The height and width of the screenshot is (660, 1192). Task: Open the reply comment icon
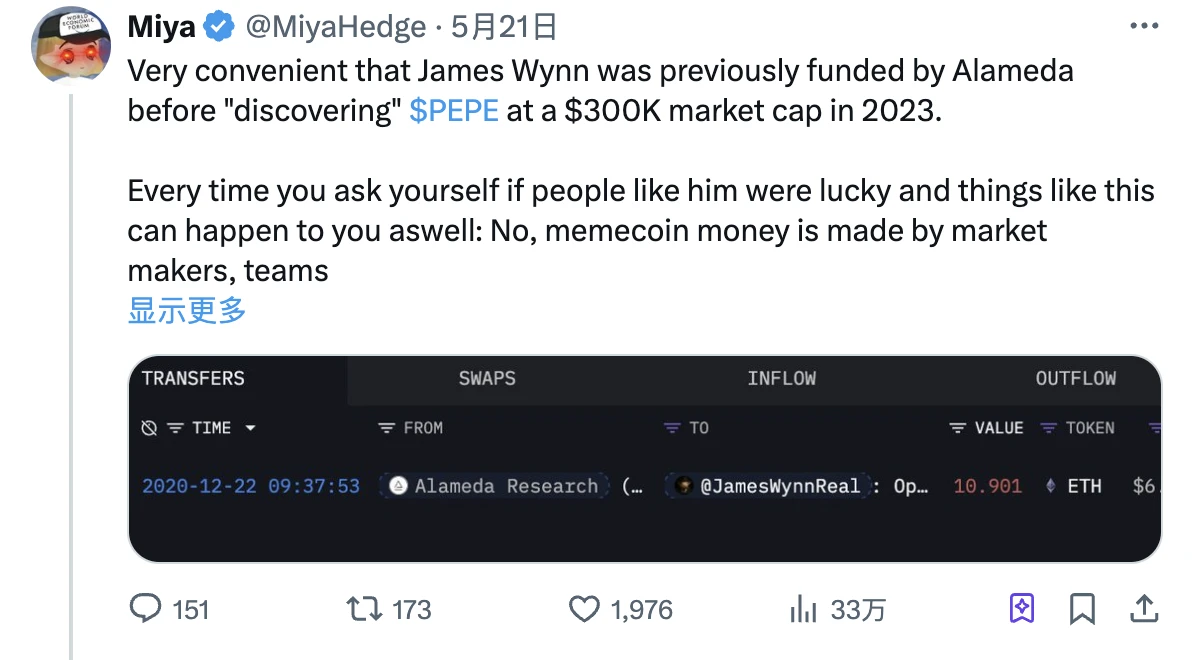tap(147, 609)
